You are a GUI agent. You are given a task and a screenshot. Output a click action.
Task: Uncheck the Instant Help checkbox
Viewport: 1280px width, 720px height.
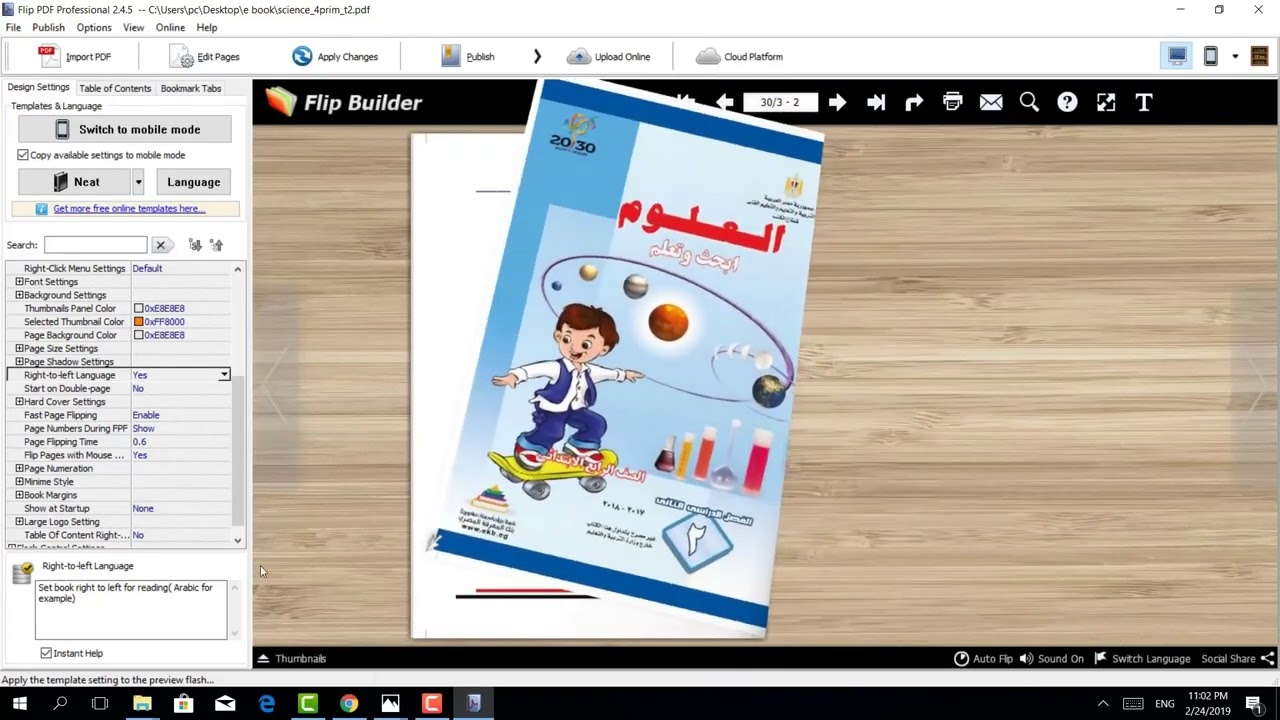(46, 653)
